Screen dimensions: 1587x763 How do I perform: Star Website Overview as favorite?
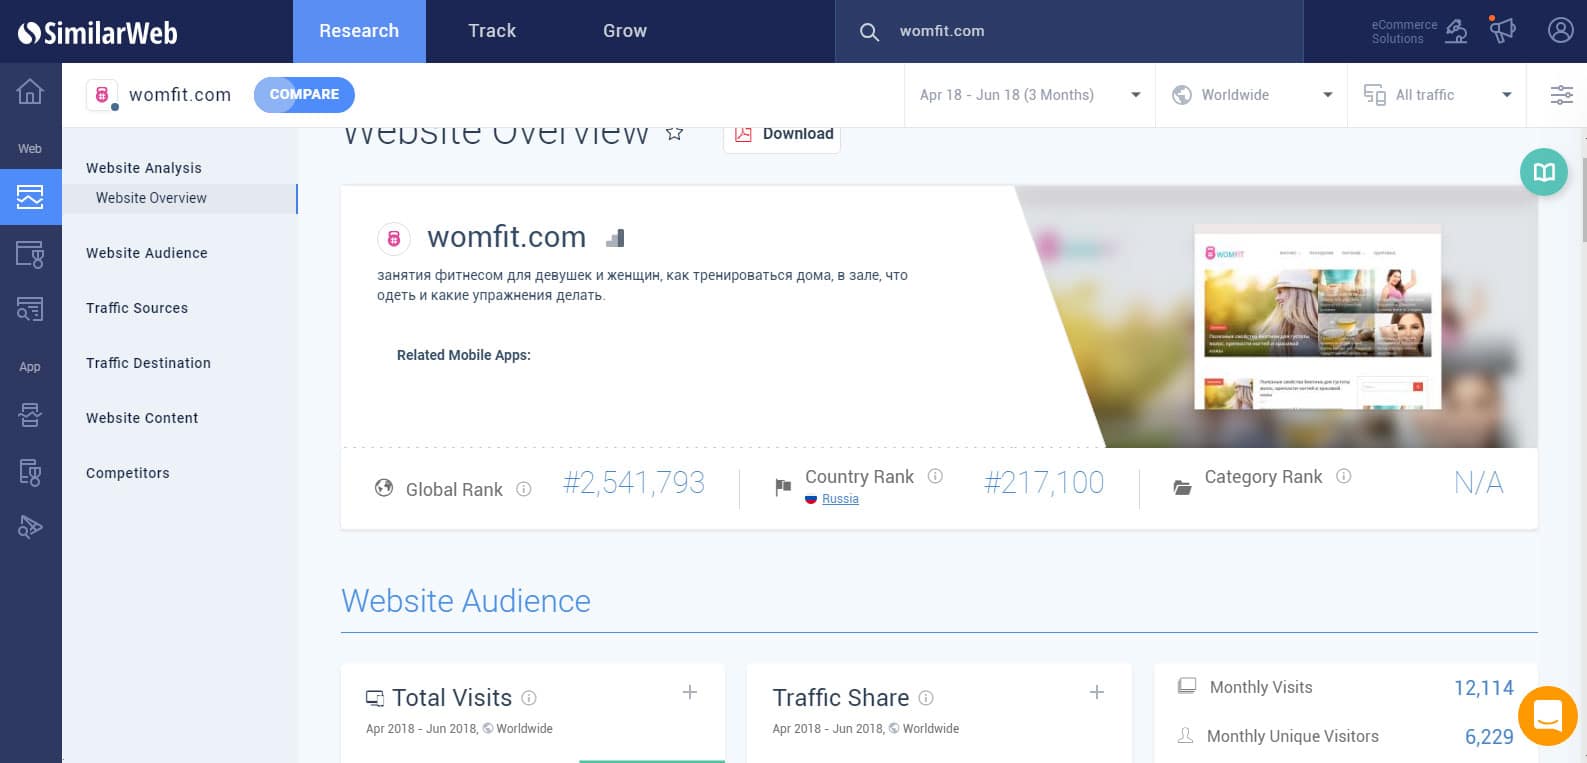(675, 133)
